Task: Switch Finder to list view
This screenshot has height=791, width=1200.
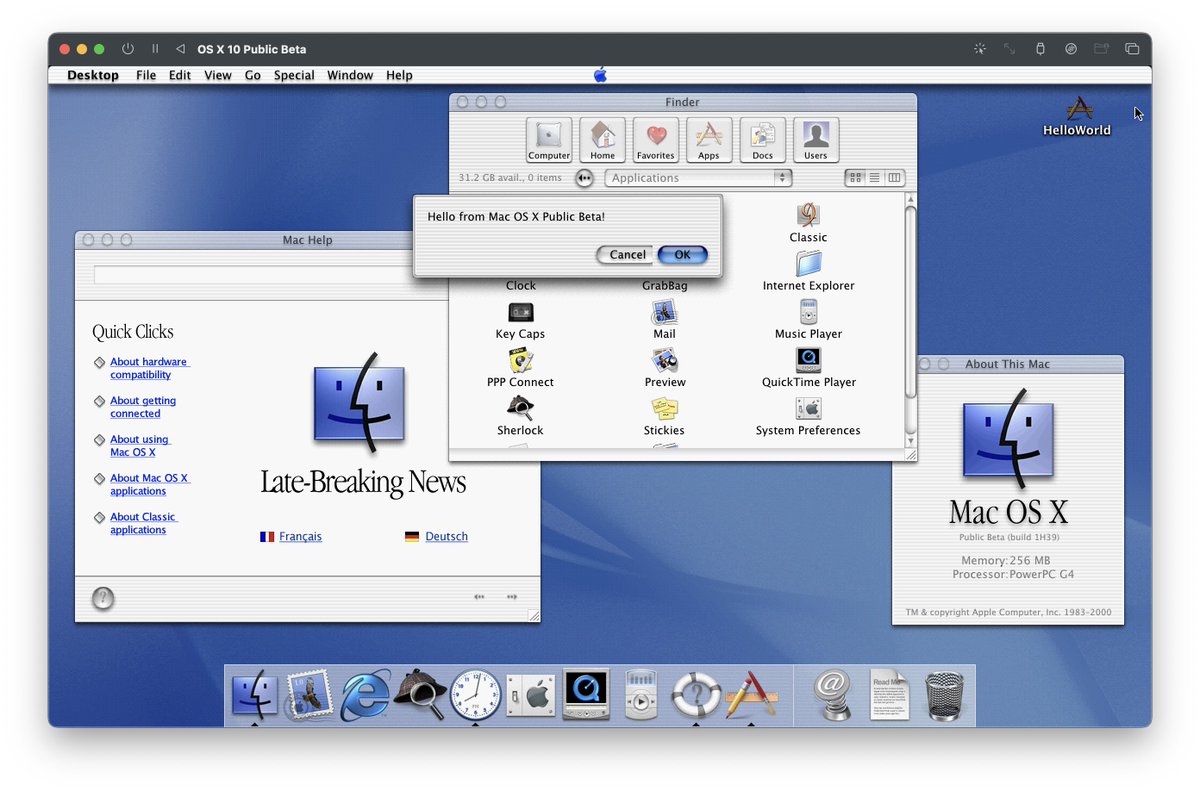Action: pyautogui.click(x=875, y=178)
